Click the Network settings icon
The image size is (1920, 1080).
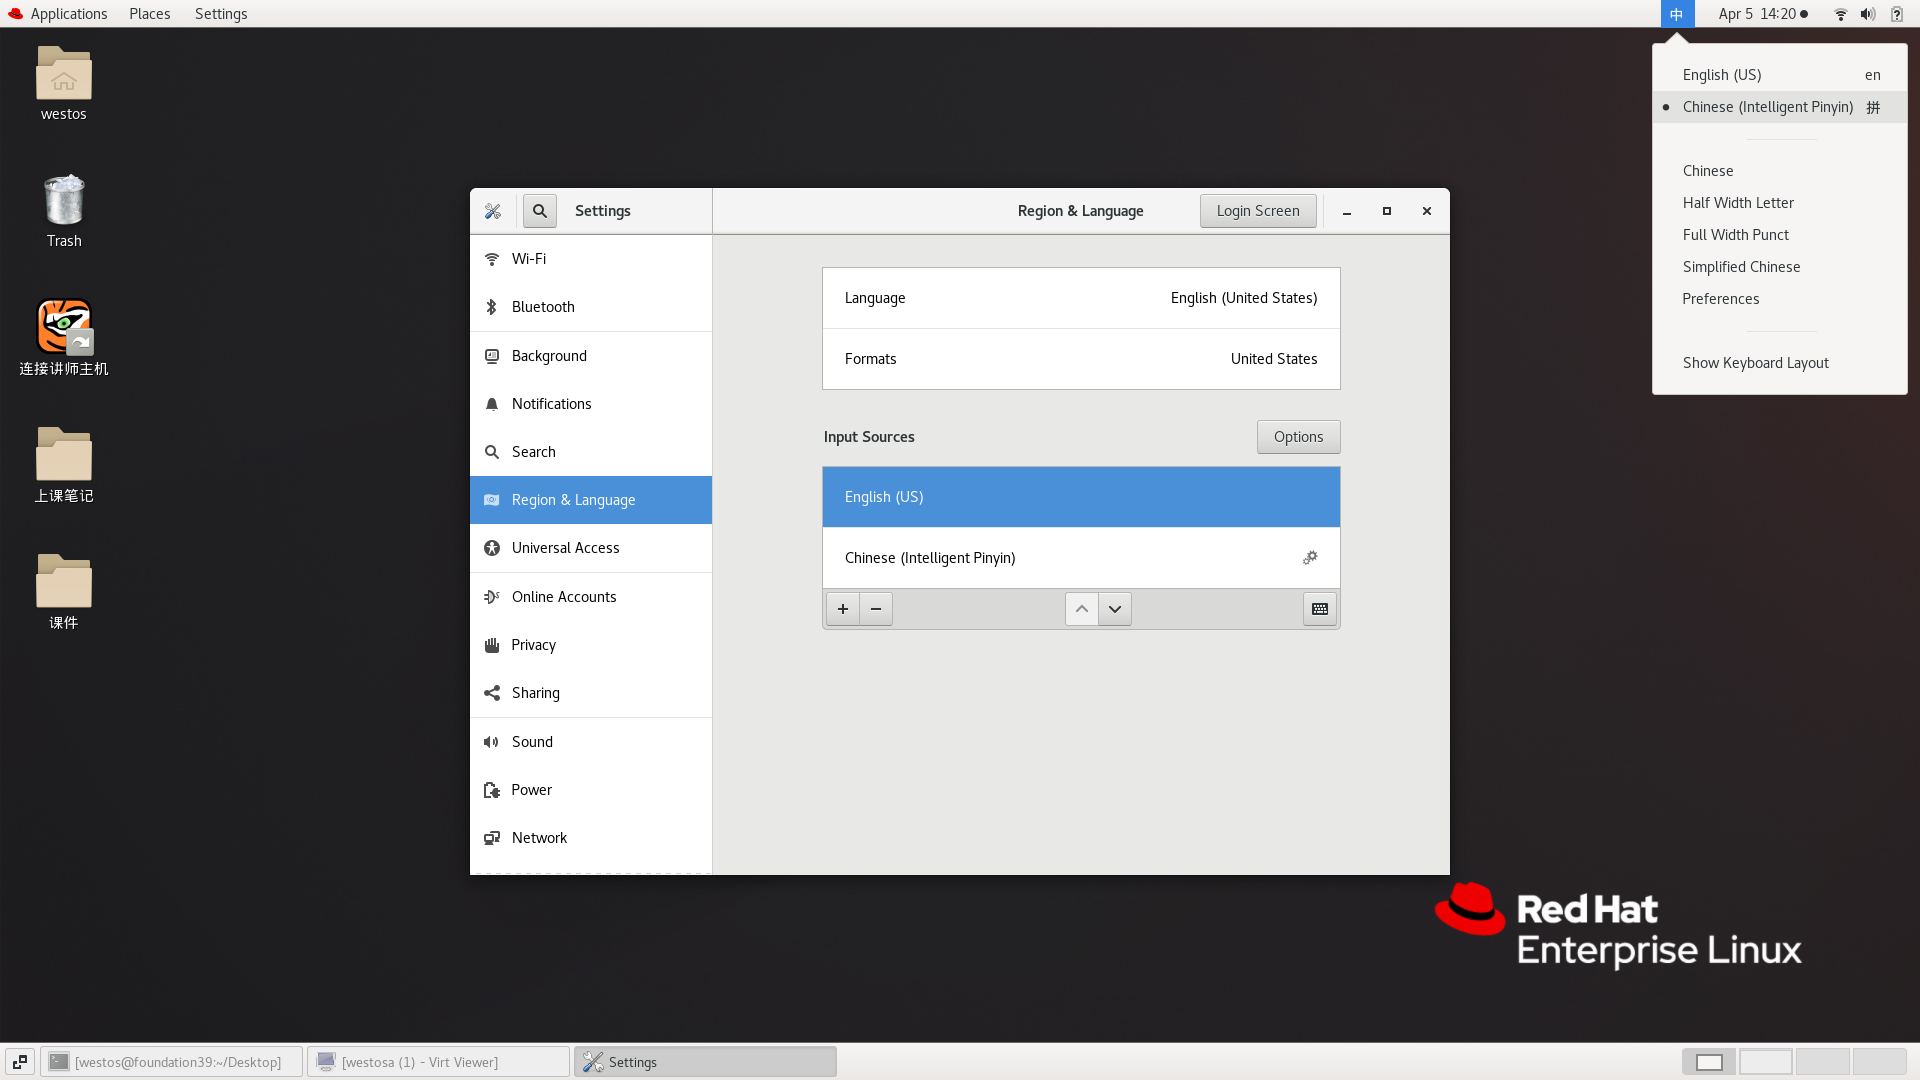click(x=495, y=836)
